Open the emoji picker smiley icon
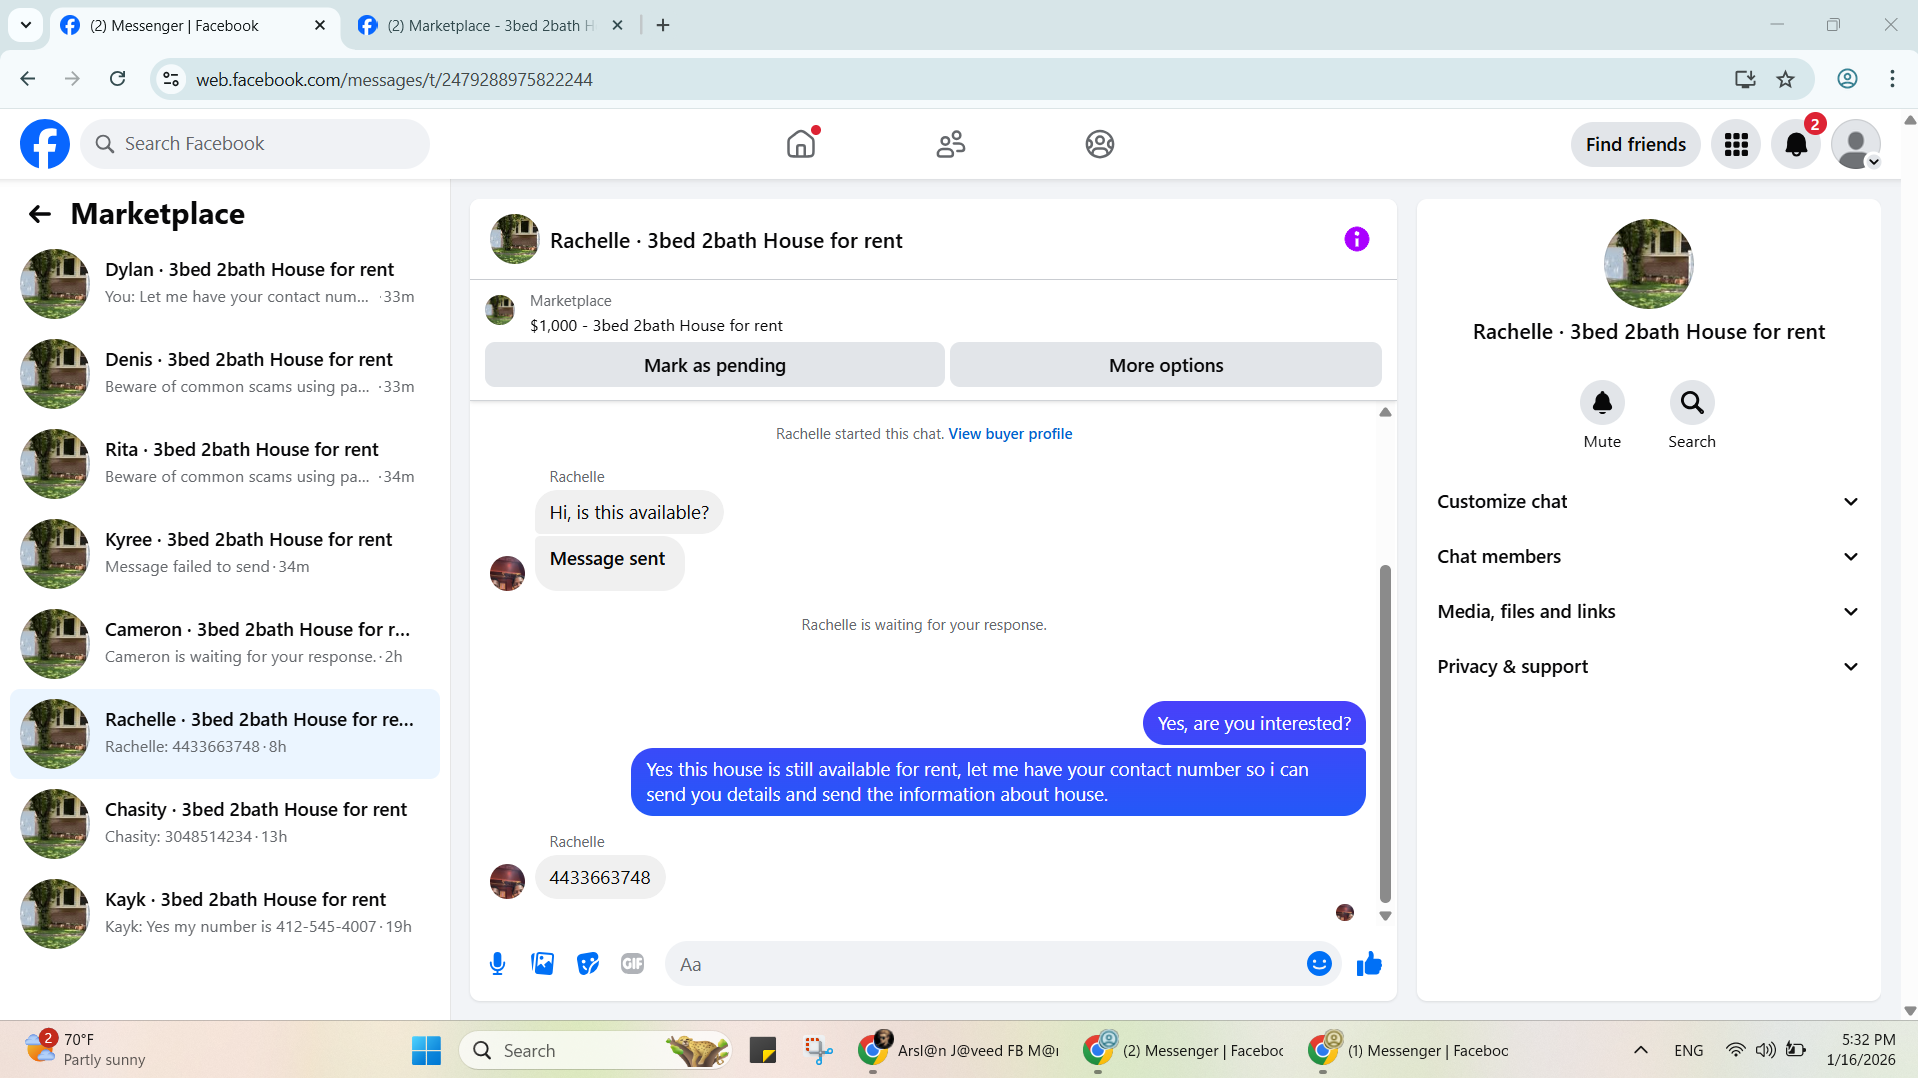 pos(1319,964)
